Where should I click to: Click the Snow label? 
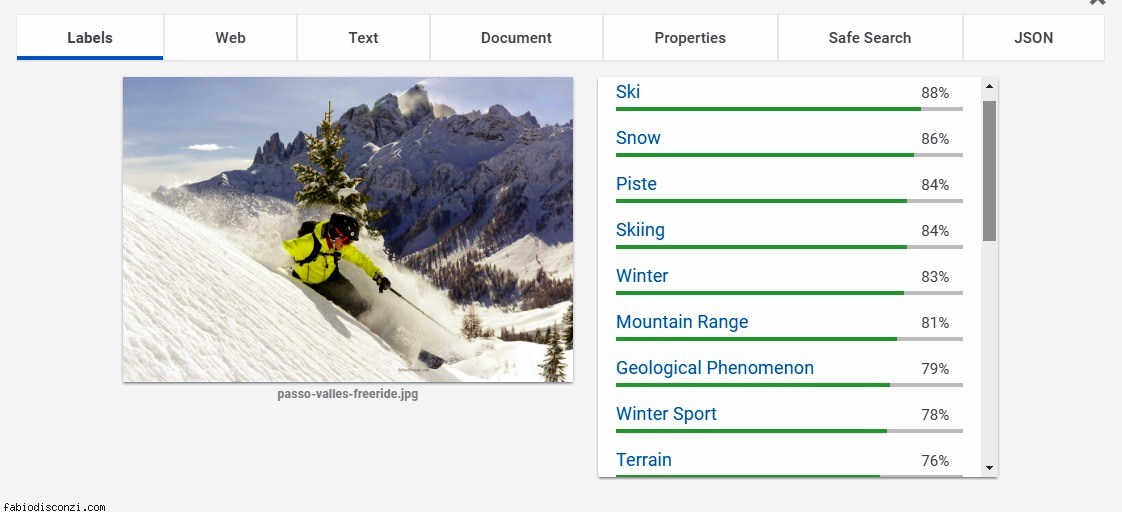638,138
